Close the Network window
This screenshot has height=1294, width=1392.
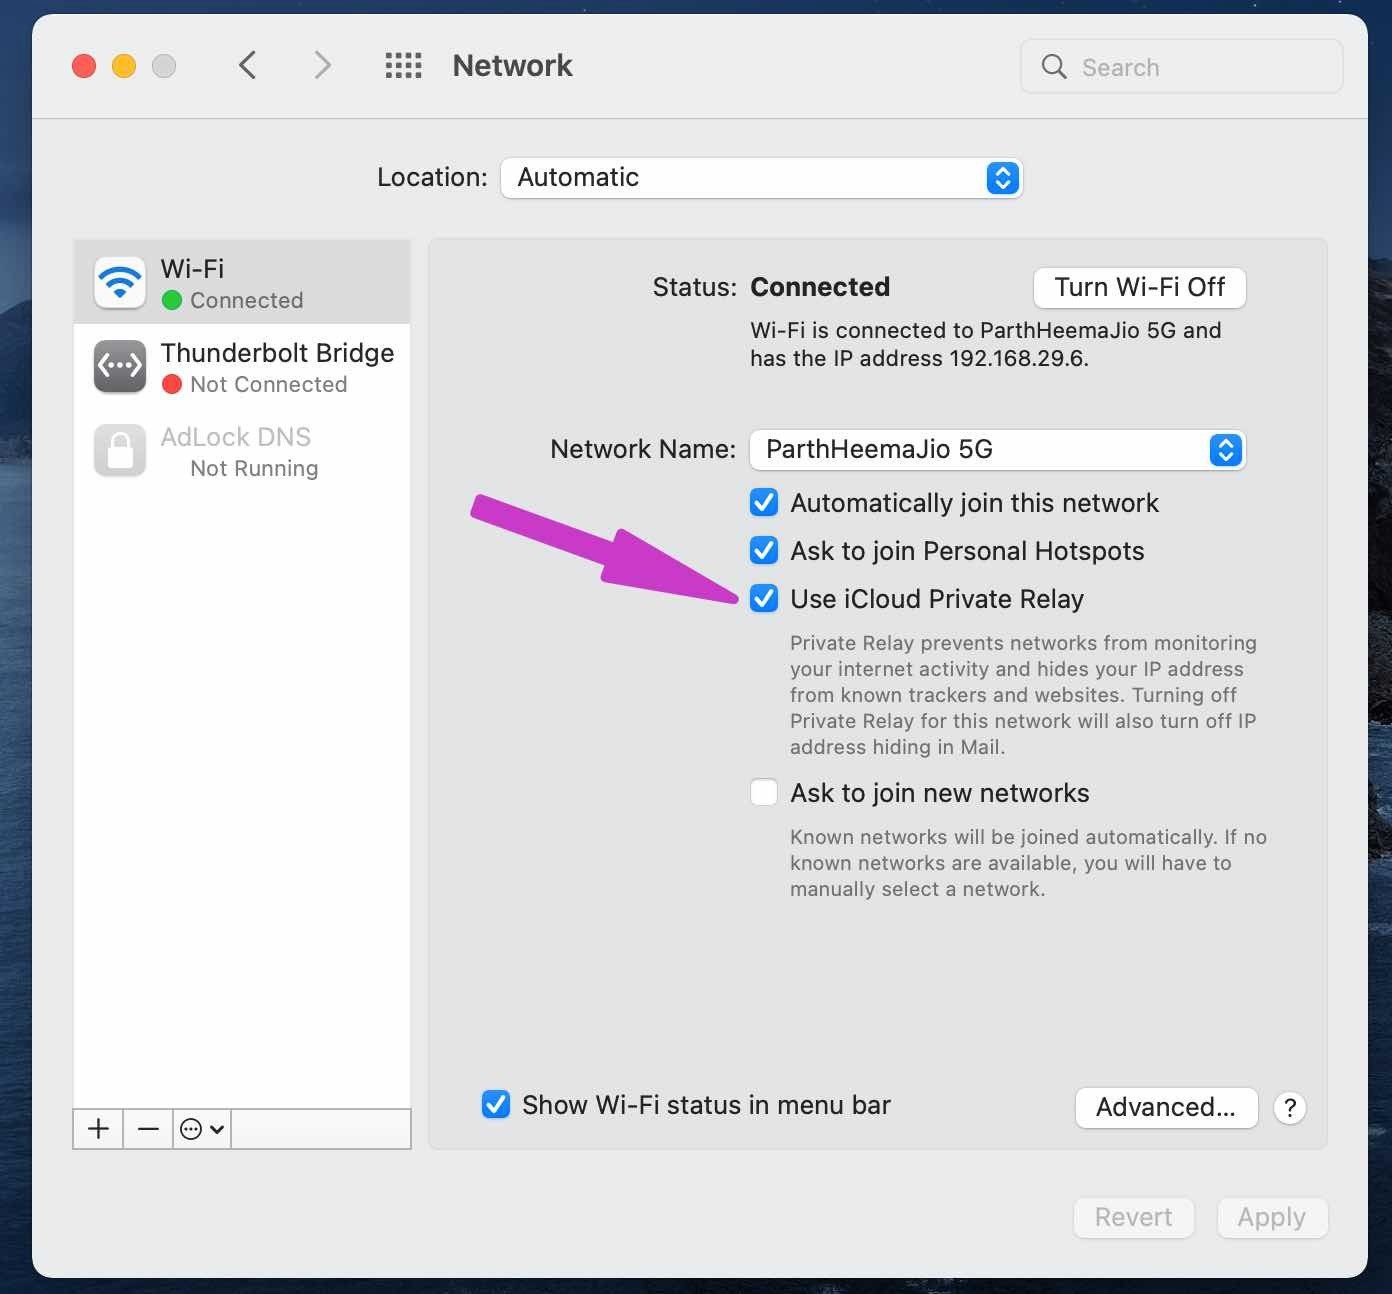click(84, 66)
